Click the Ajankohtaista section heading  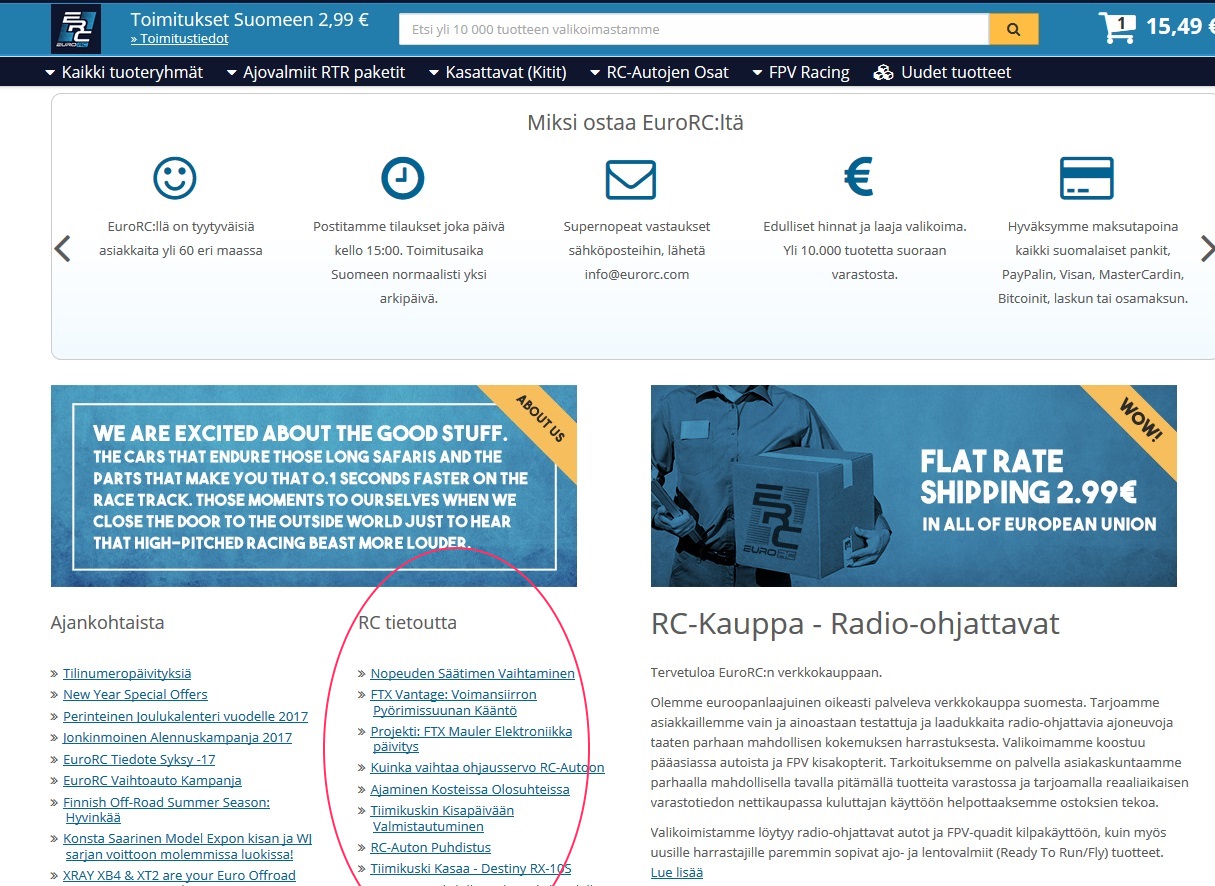pos(108,622)
